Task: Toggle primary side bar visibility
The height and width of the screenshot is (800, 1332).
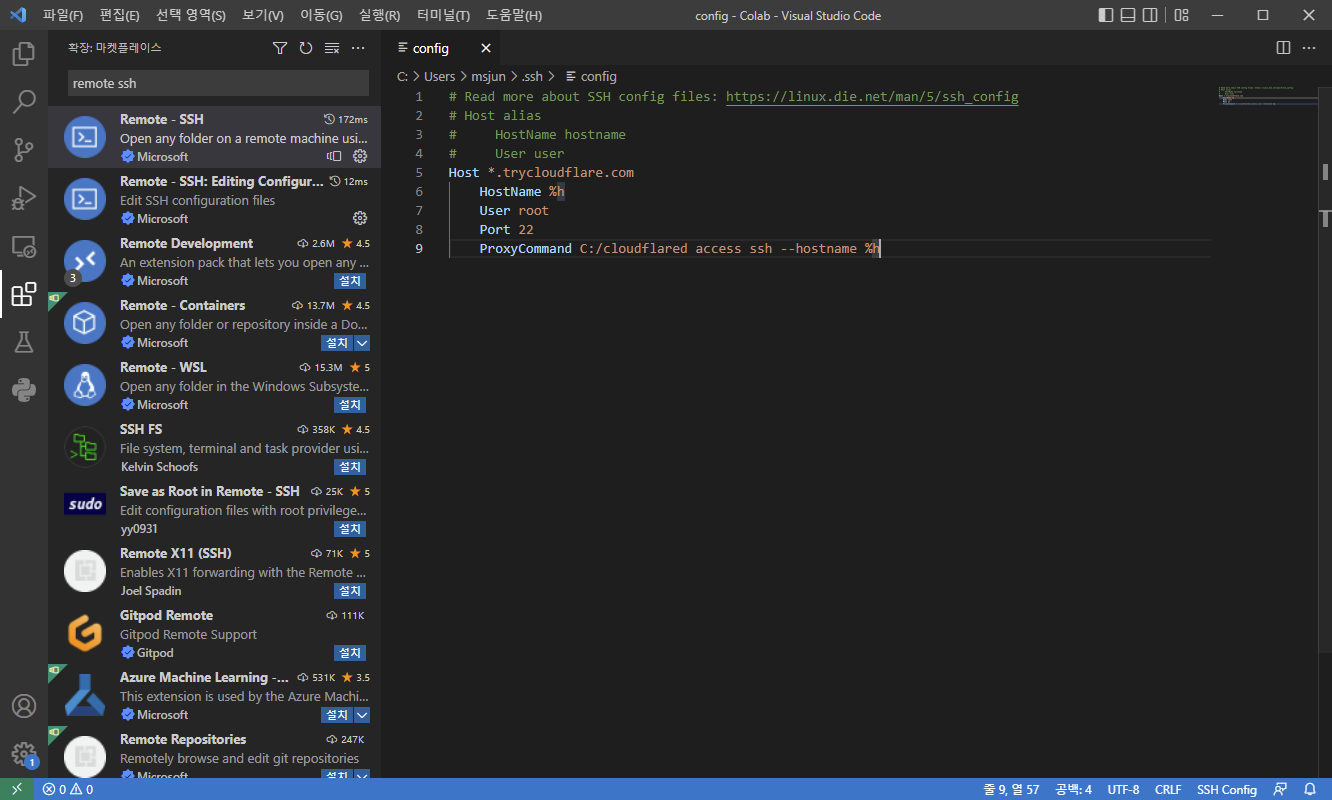Action: (x=1105, y=15)
